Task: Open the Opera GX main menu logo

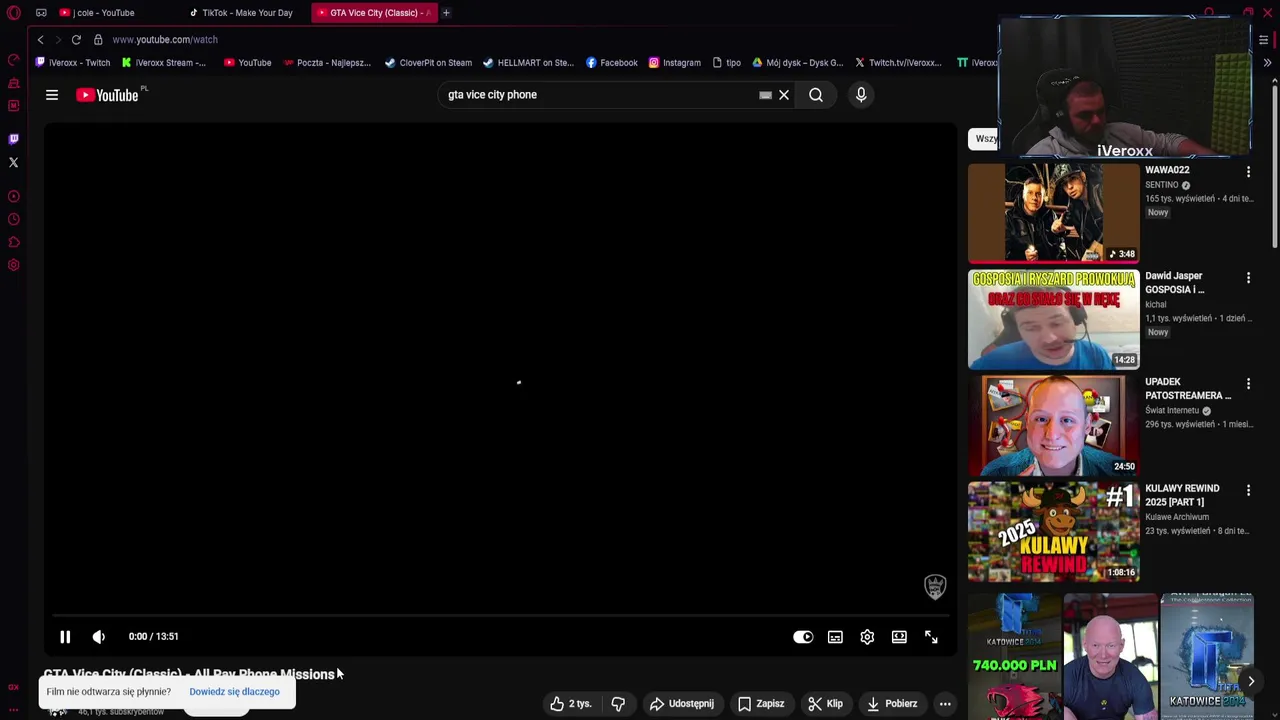Action: (x=14, y=13)
